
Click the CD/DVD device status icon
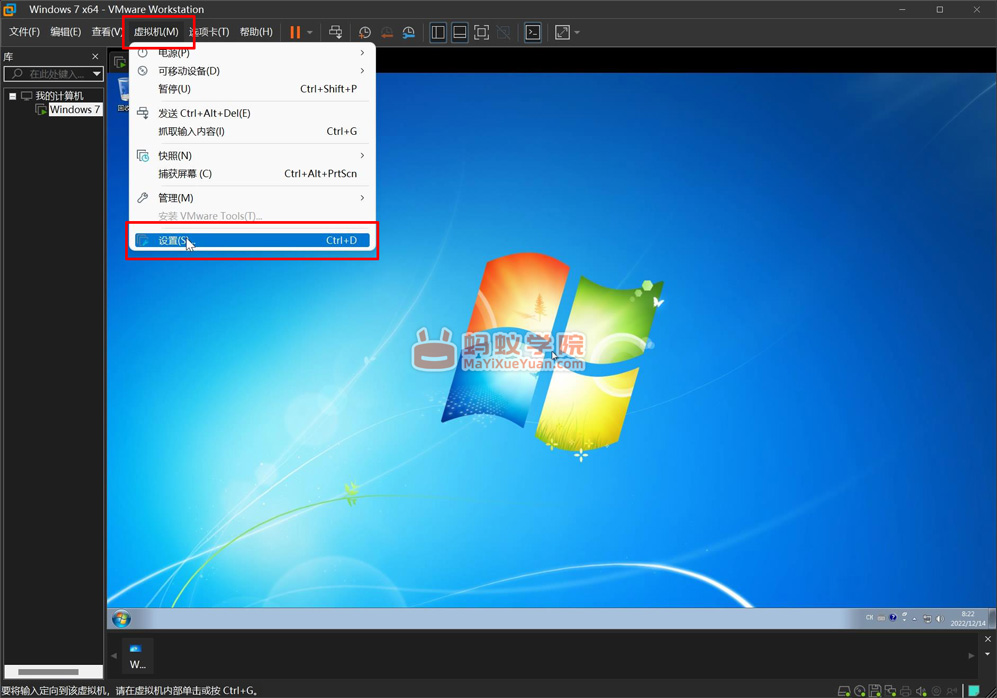pyautogui.click(x=860, y=690)
